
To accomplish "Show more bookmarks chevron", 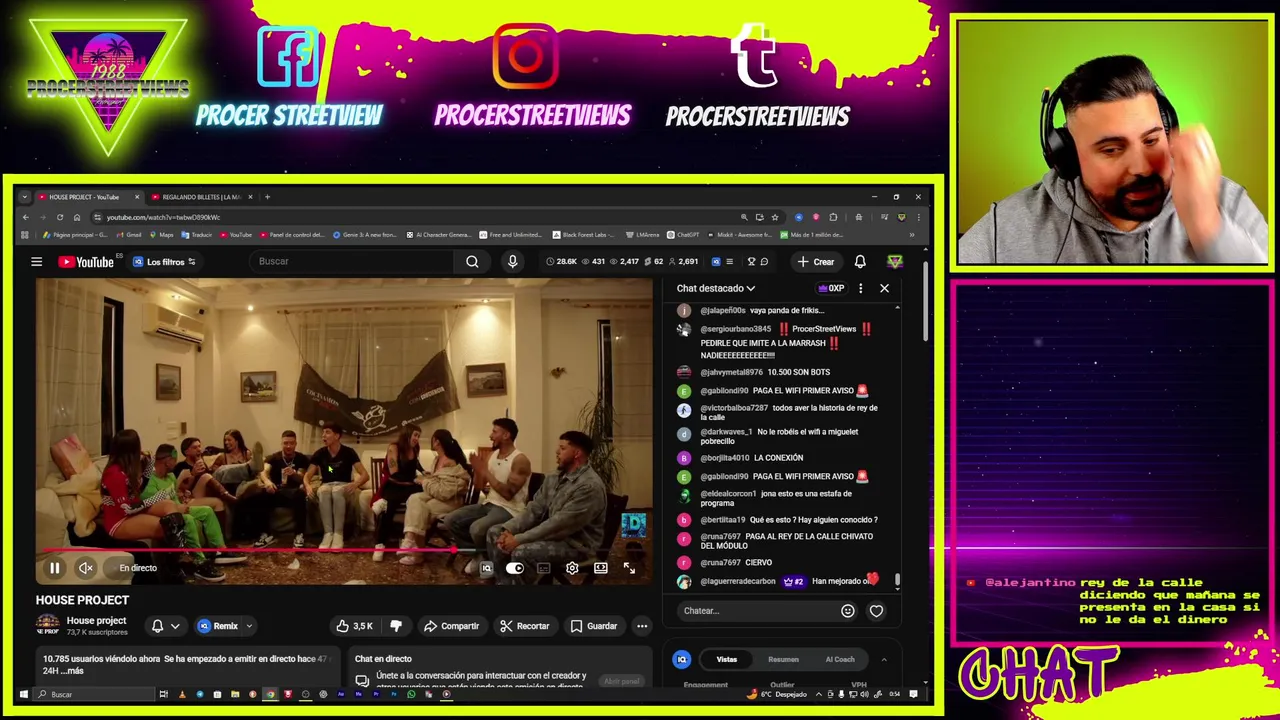I will click(x=911, y=235).
